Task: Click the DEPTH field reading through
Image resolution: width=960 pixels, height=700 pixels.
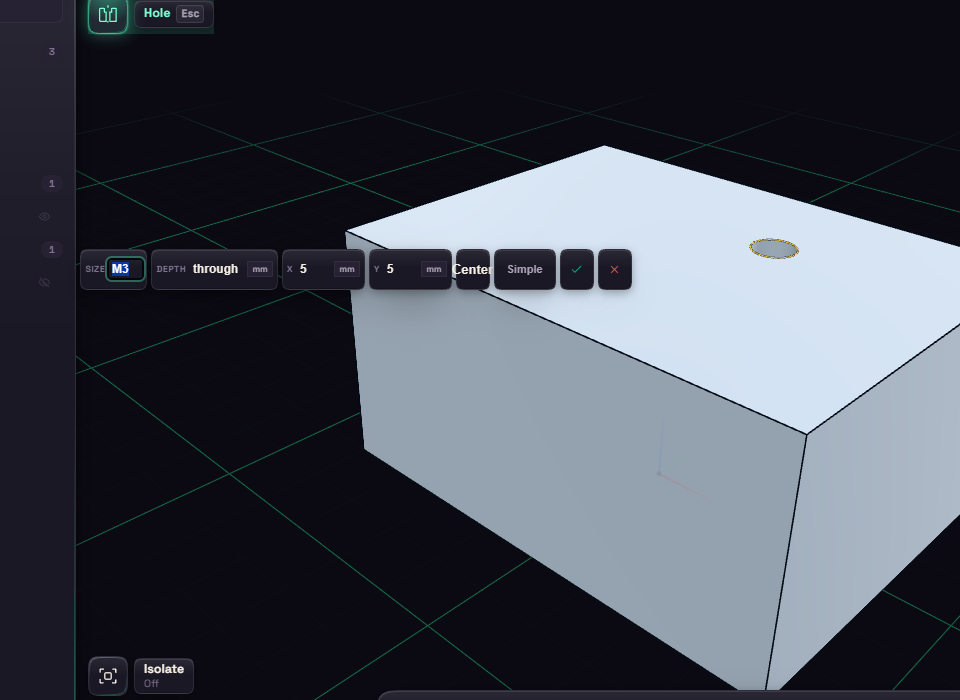Action: click(214, 269)
